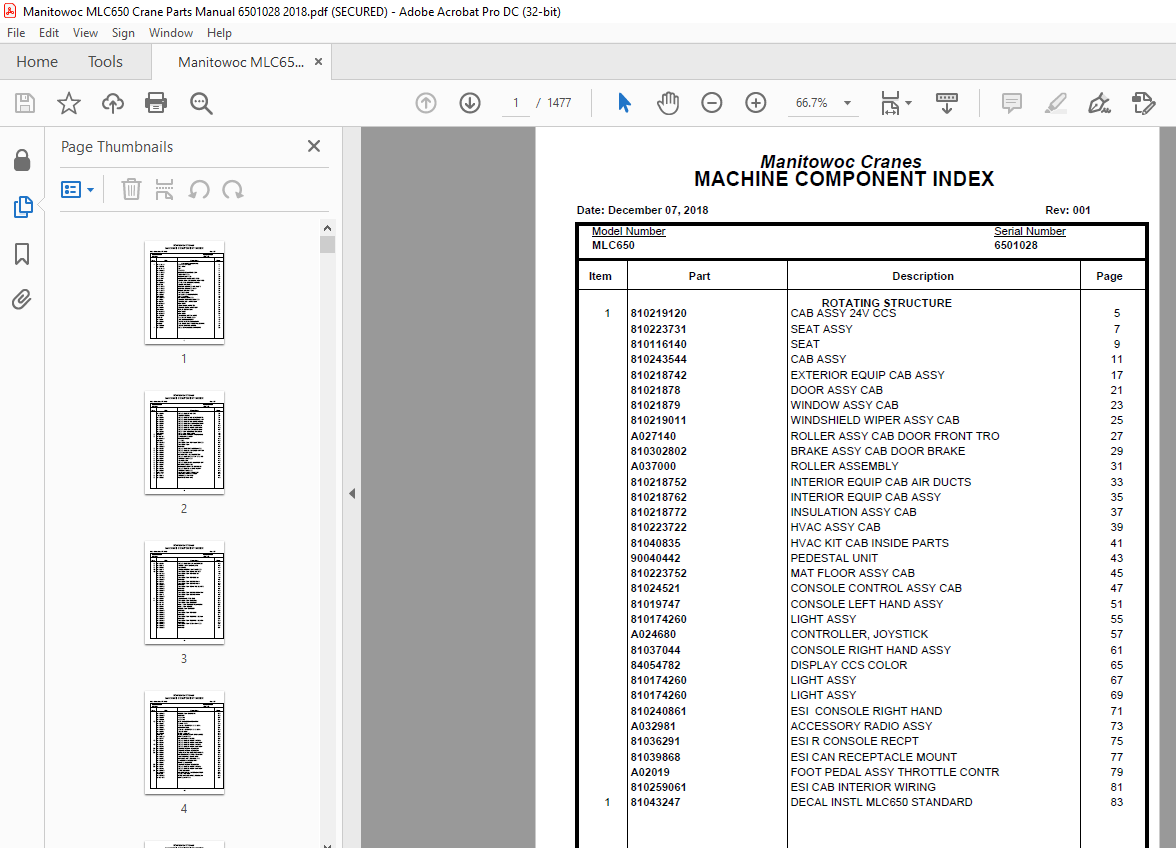Click HVAC ASSY CAB description
This screenshot has height=848, width=1176.
pyautogui.click(x=836, y=527)
